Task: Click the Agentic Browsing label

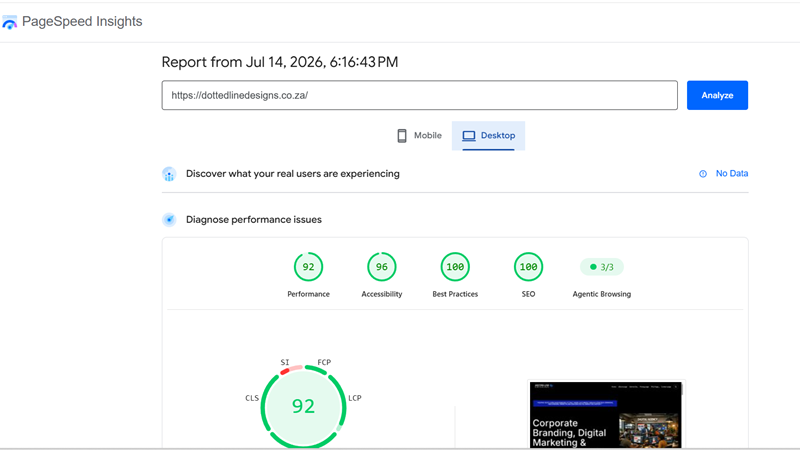Action: [602, 294]
